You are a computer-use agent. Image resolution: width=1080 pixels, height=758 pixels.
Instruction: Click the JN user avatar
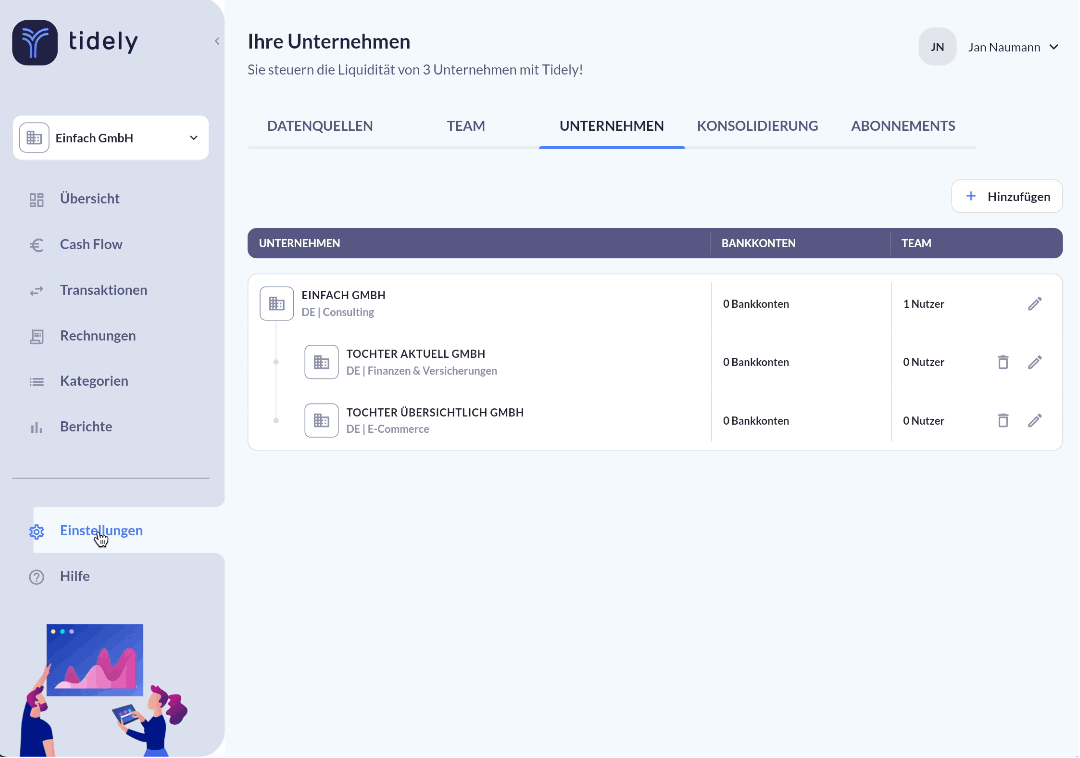point(937,47)
